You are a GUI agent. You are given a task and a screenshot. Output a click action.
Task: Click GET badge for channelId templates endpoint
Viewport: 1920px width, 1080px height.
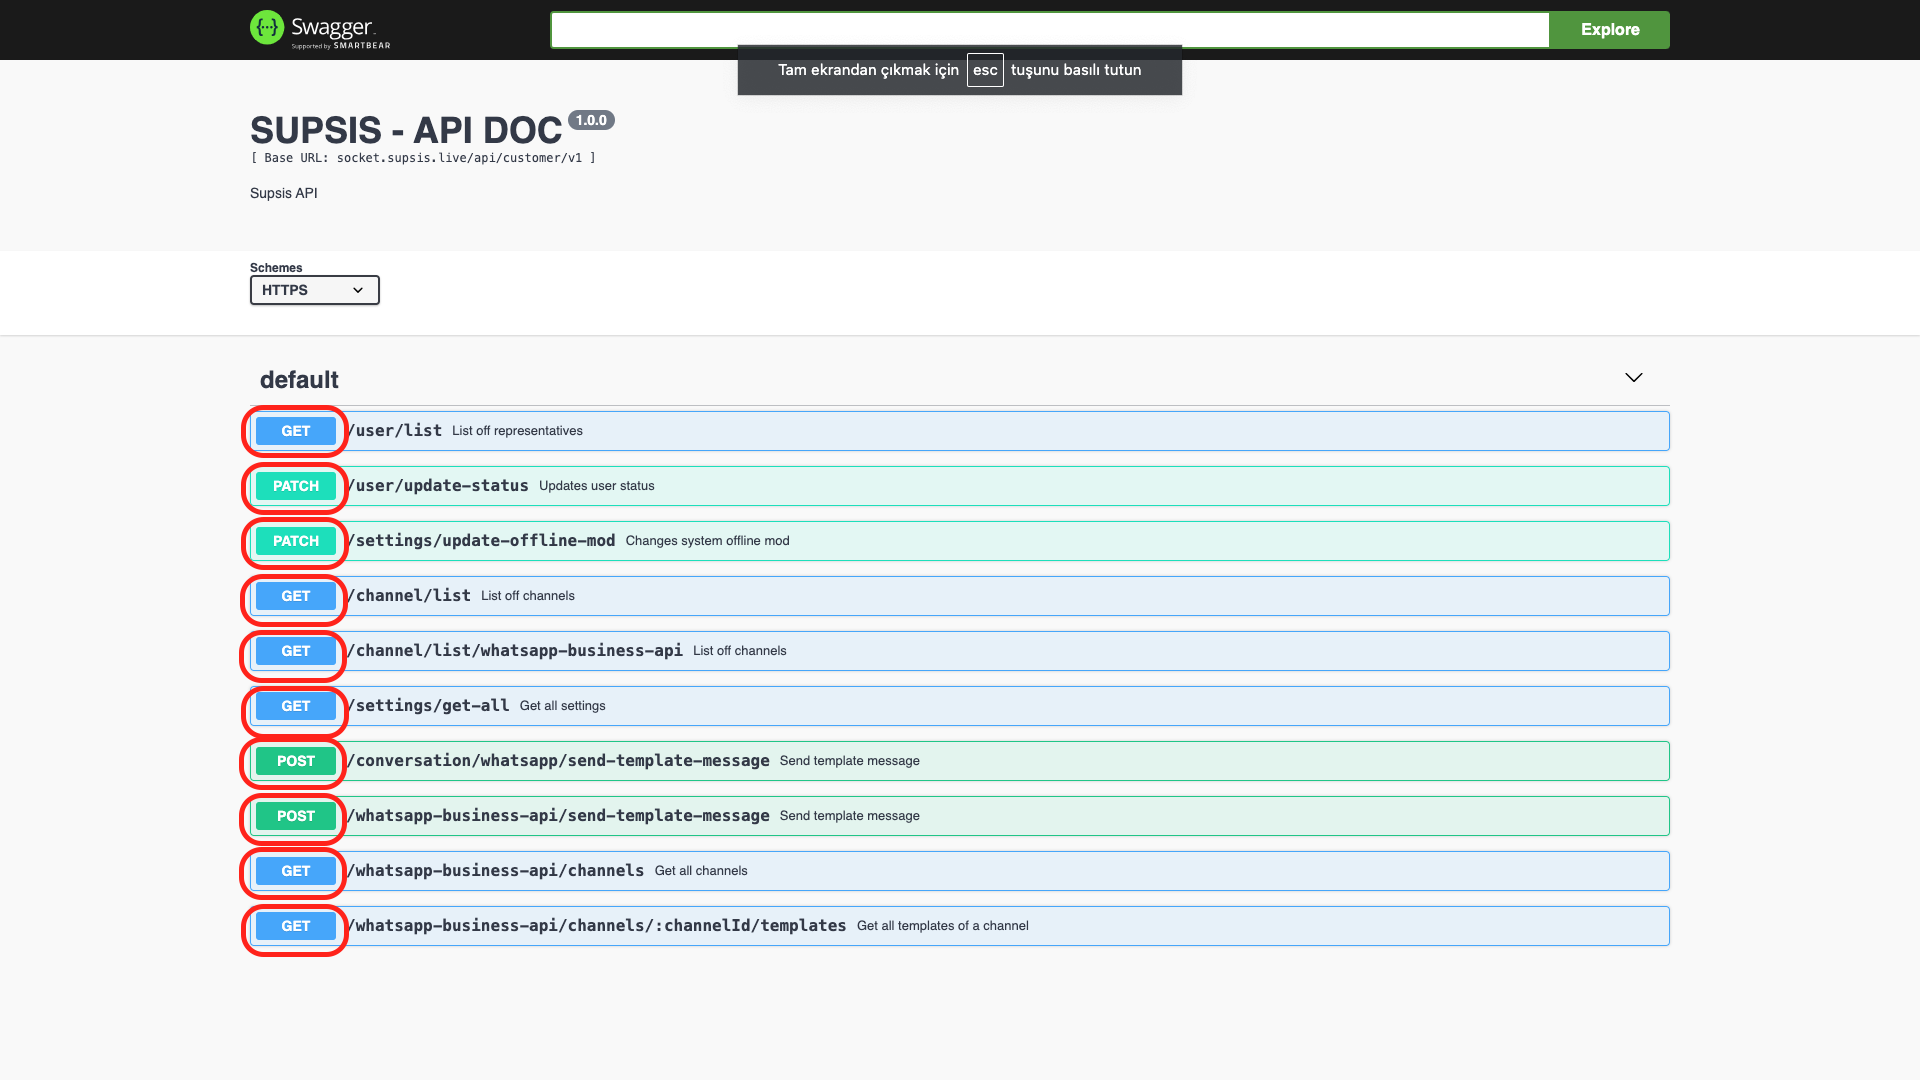click(296, 926)
